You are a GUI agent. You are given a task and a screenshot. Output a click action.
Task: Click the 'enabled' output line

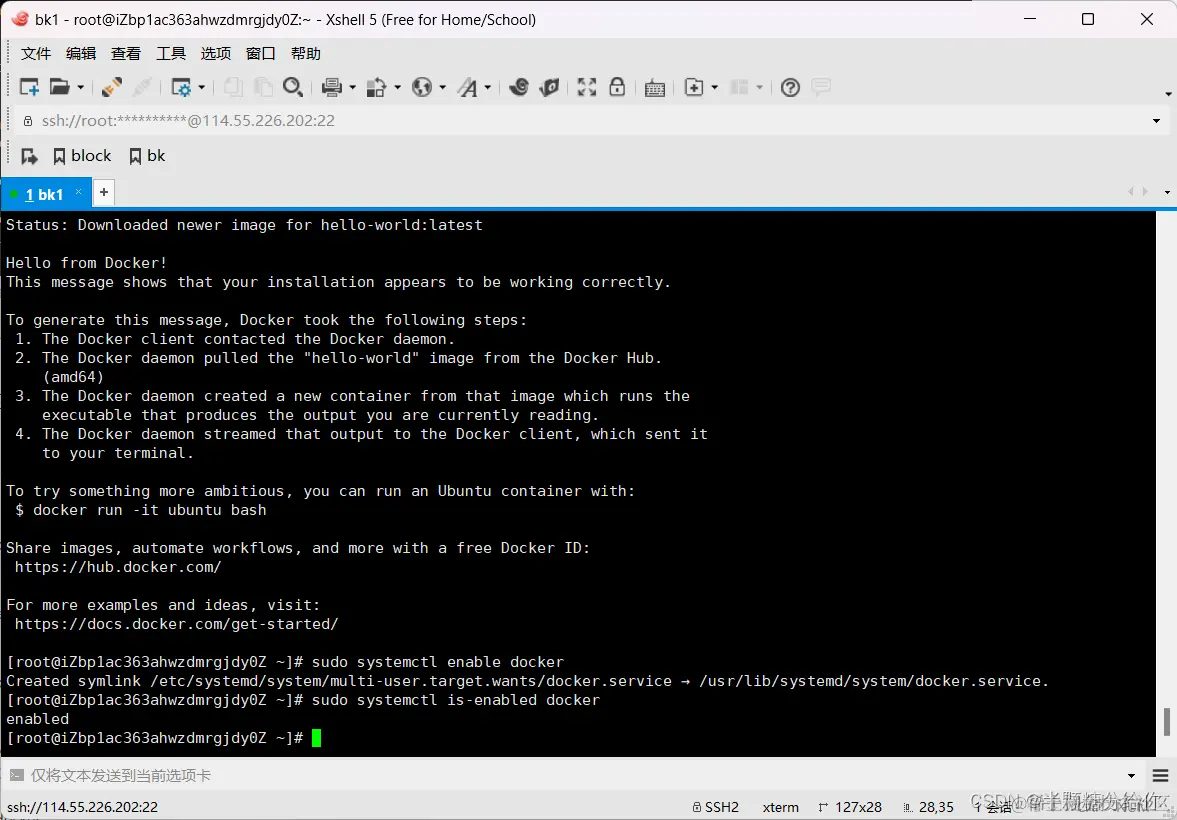pos(38,719)
